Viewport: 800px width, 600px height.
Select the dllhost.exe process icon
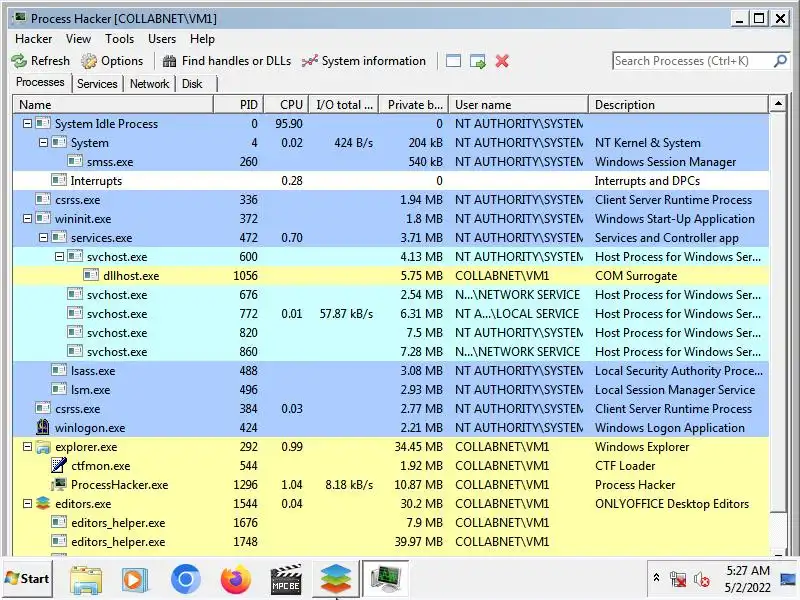[91, 276]
